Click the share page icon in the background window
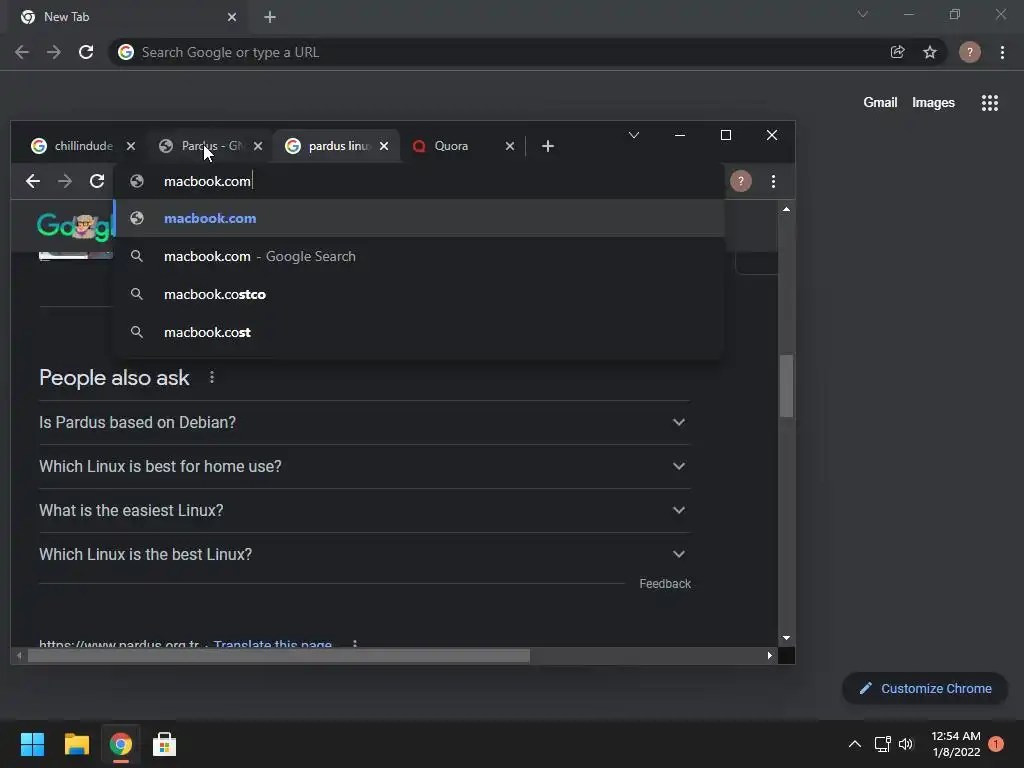 pyautogui.click(x=897, y=52)
